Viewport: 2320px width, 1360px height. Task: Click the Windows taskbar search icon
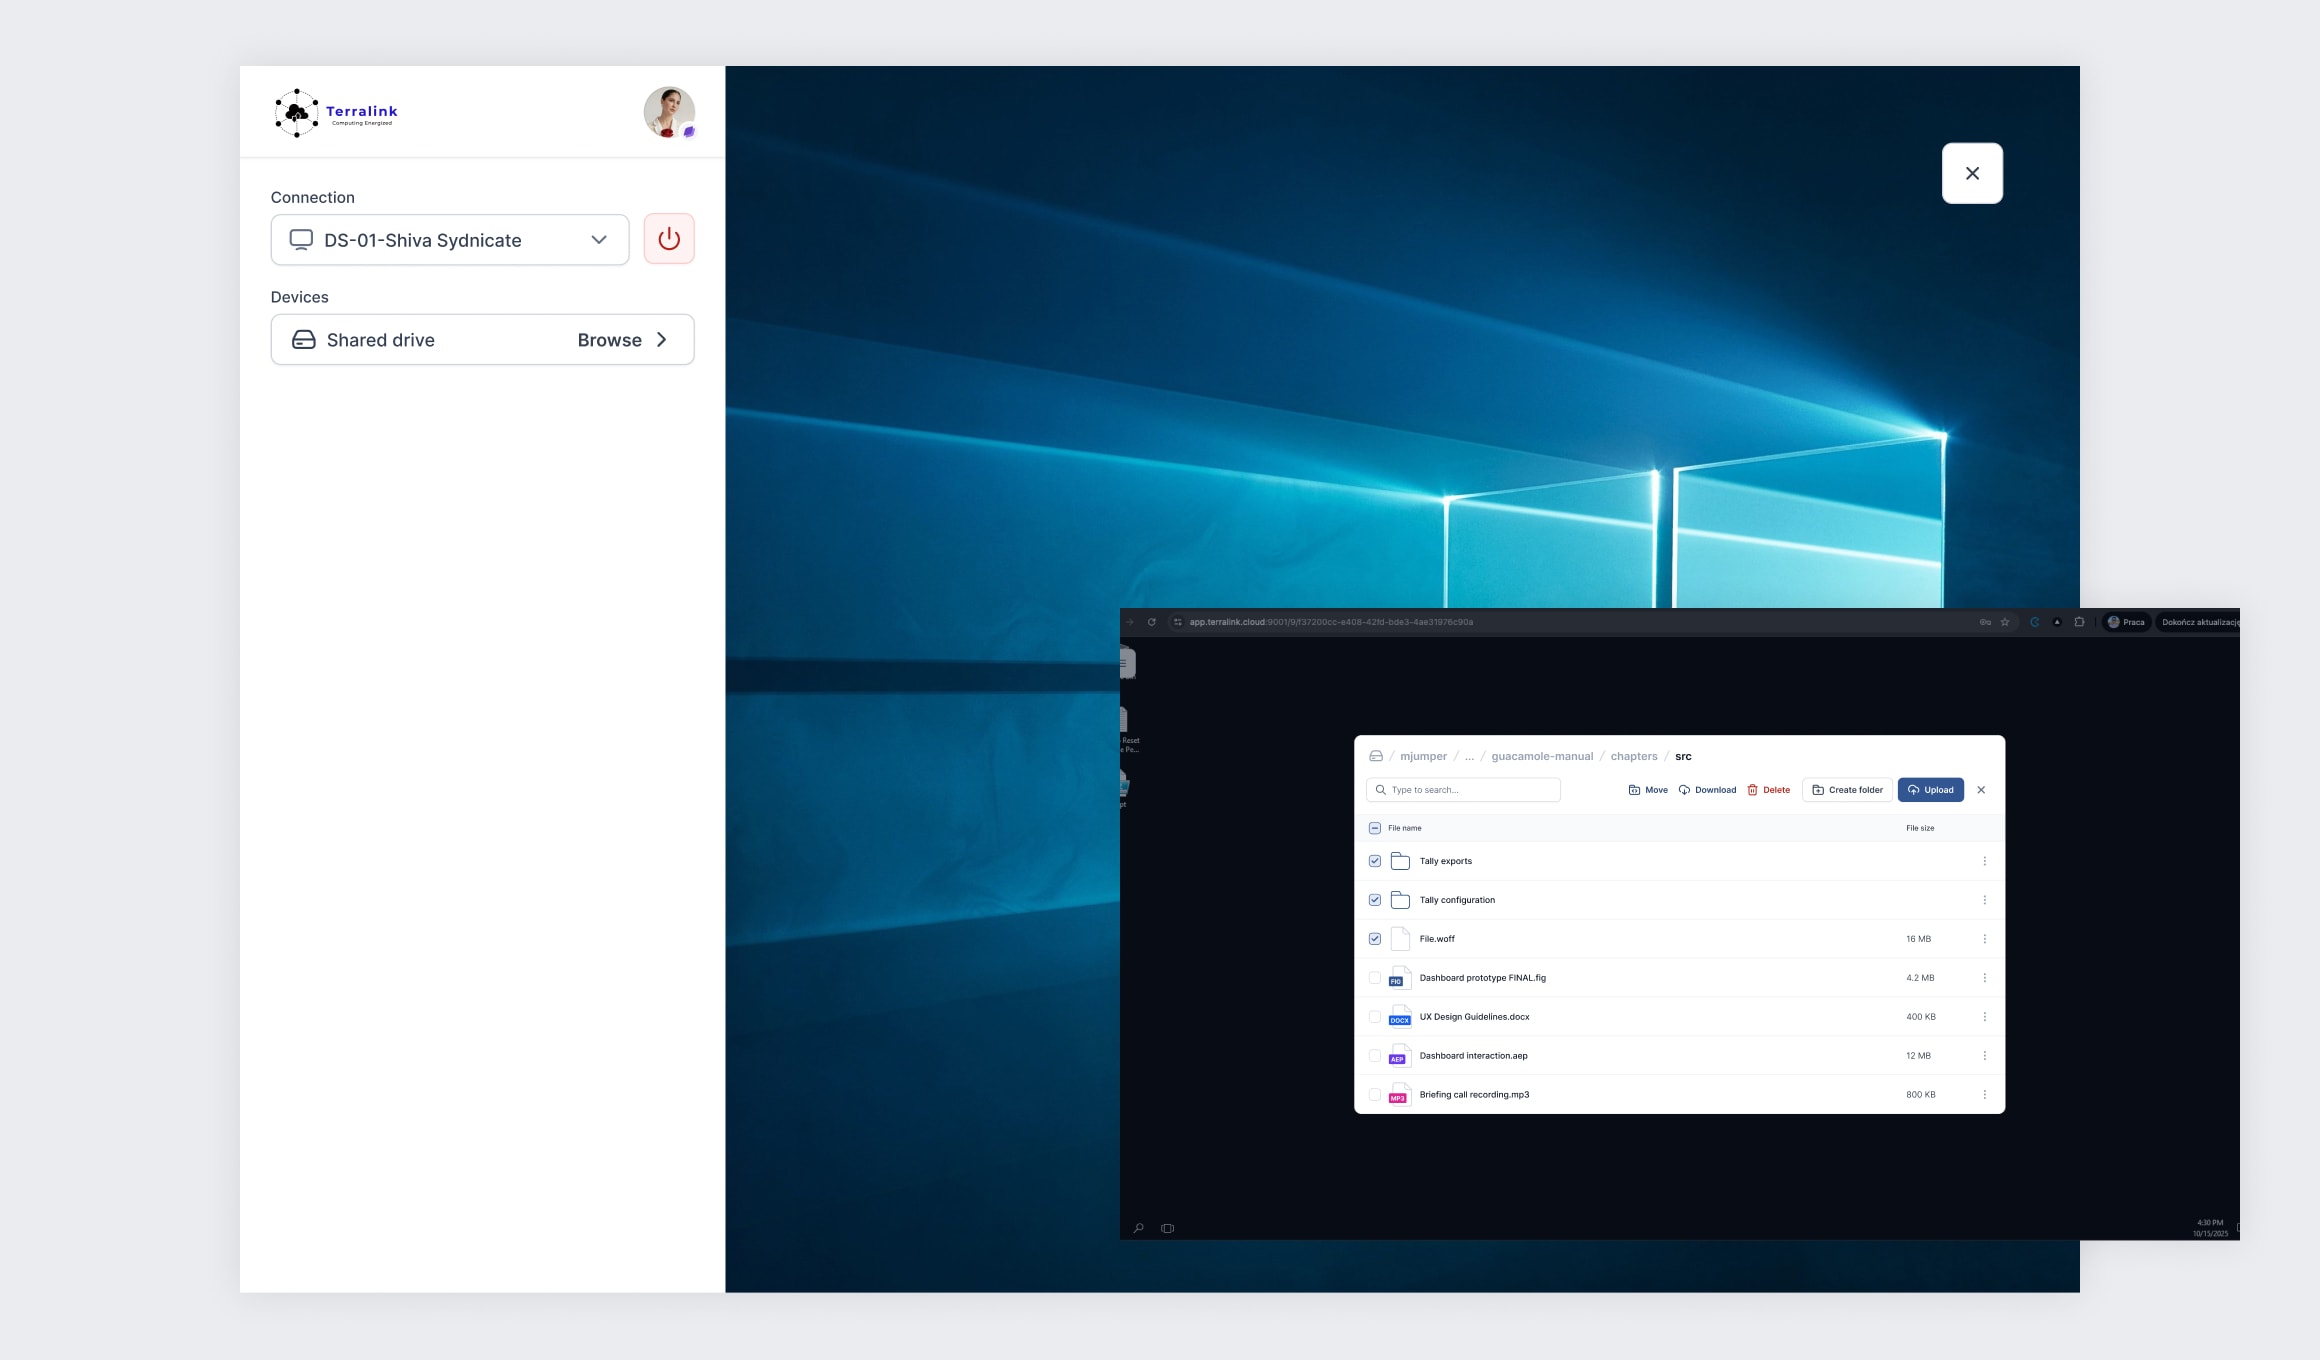[x=1138, y=1228]
